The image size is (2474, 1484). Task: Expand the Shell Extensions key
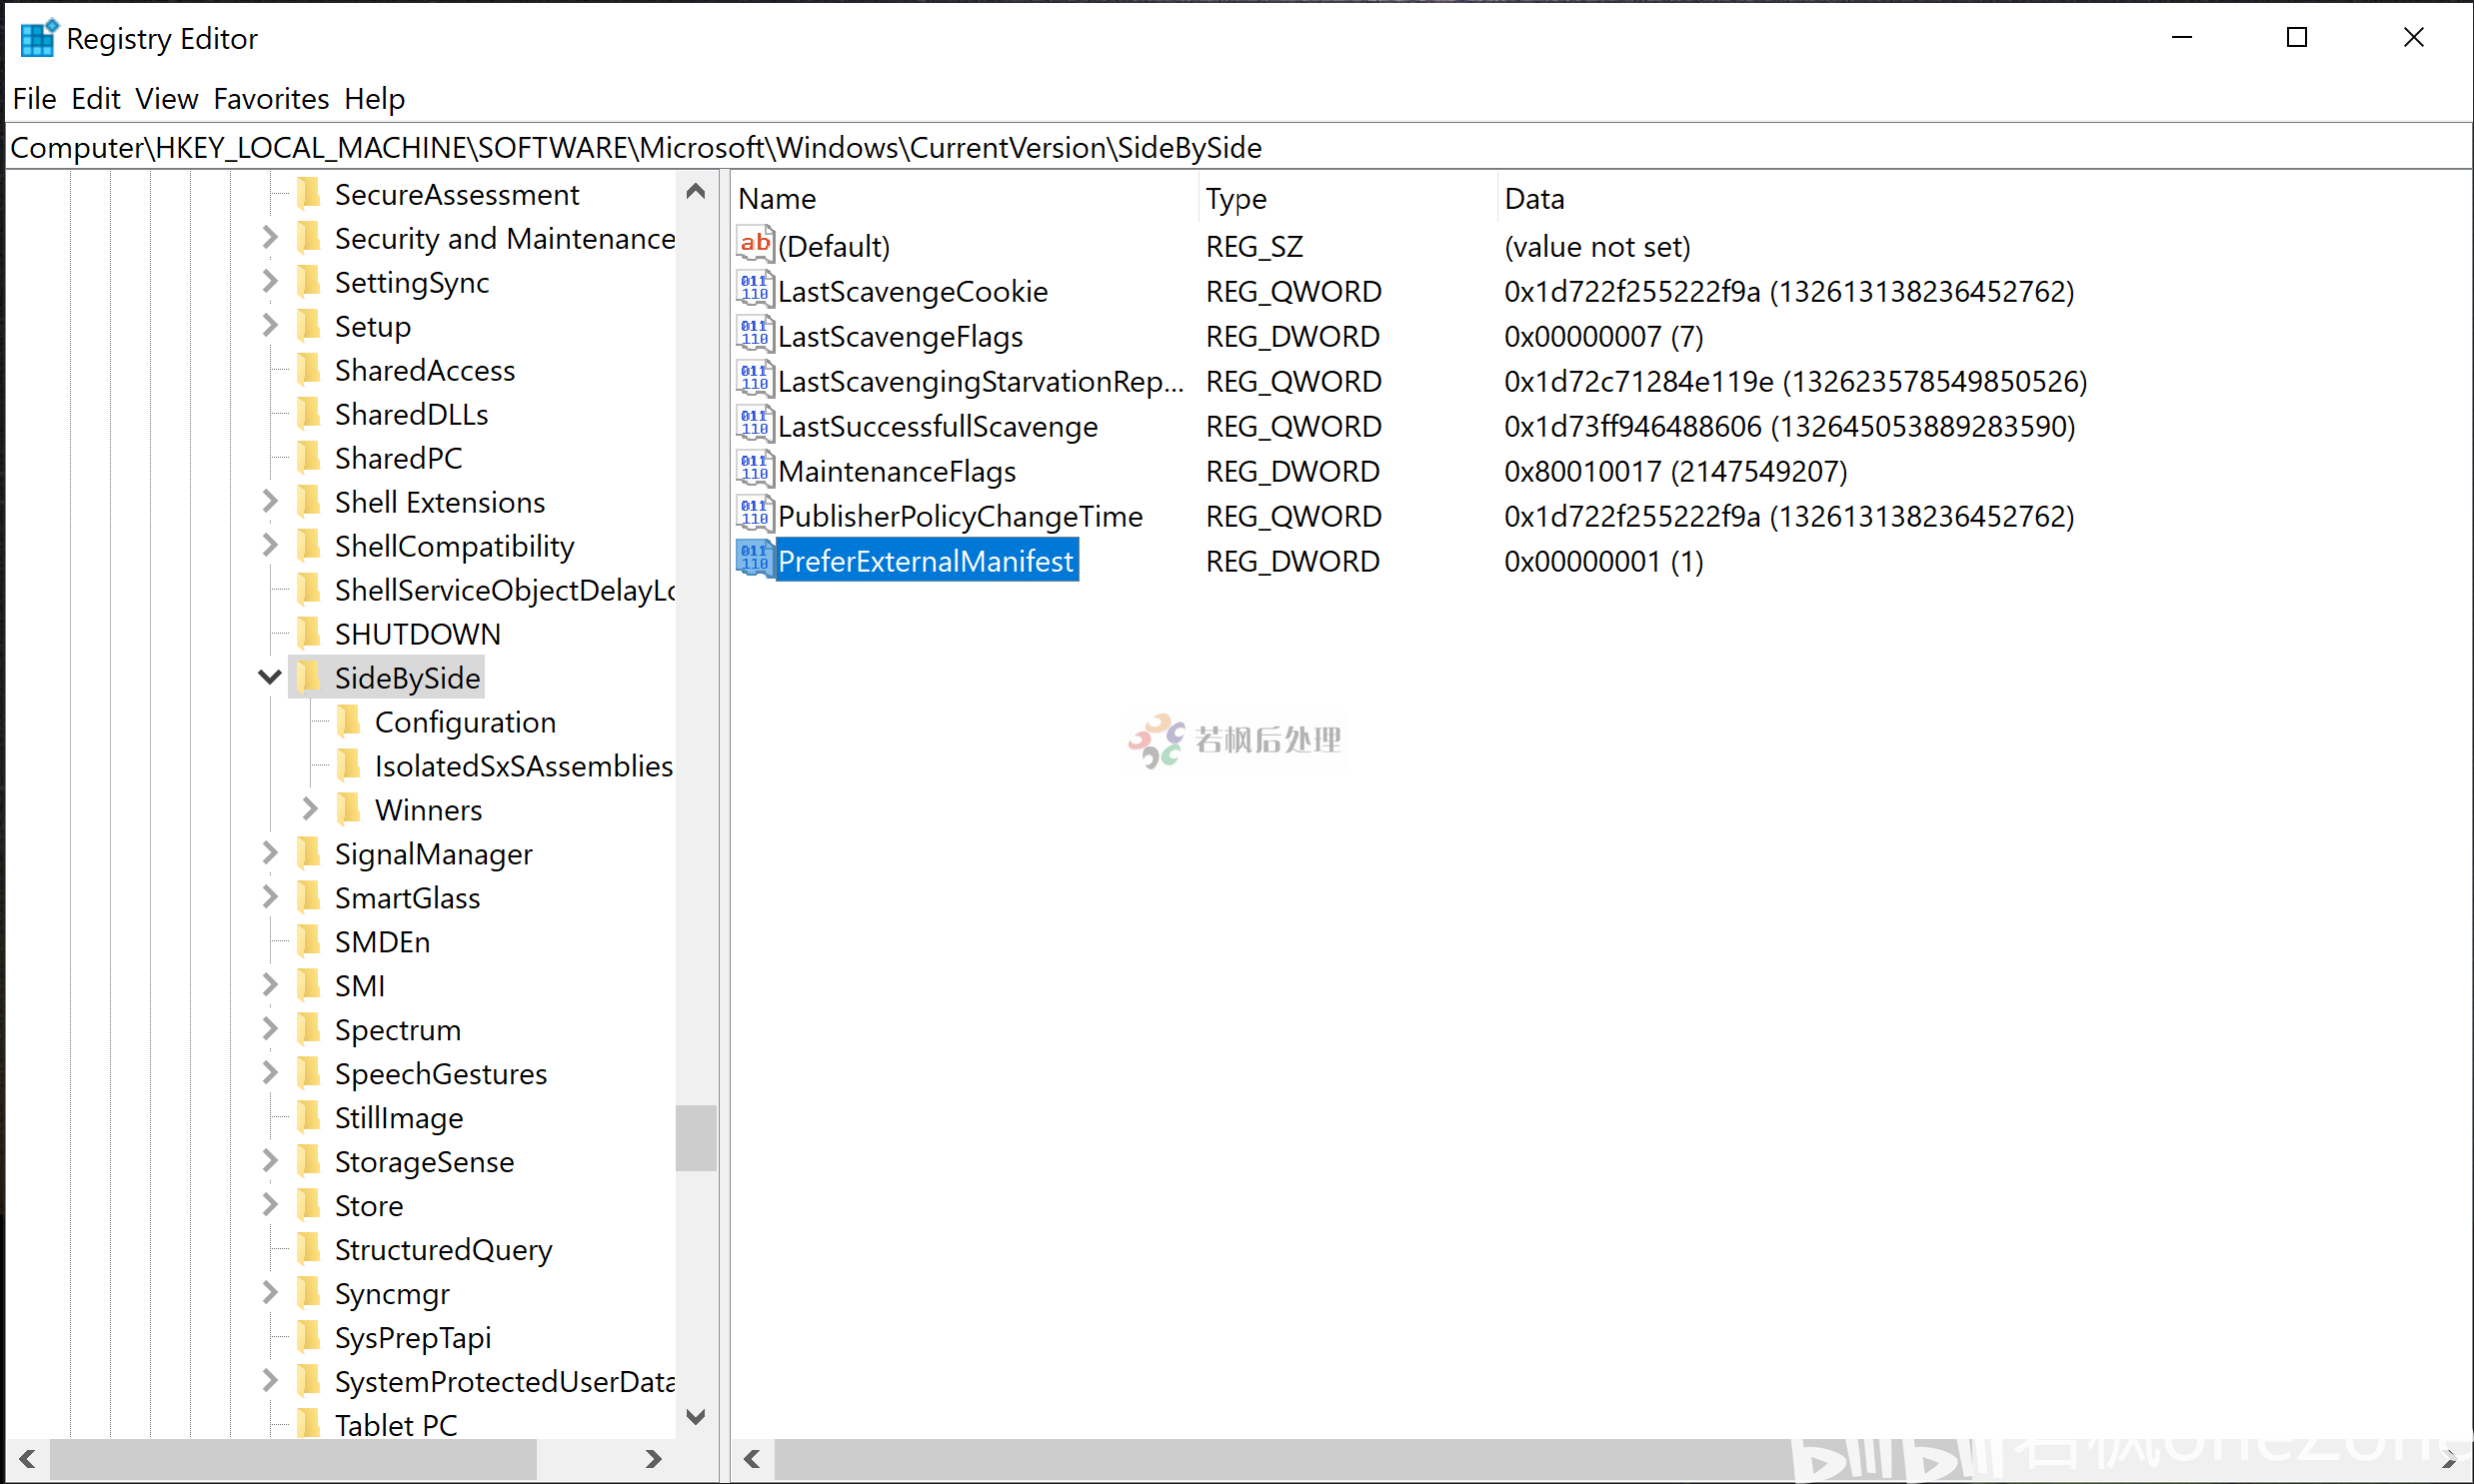[270, 501]
